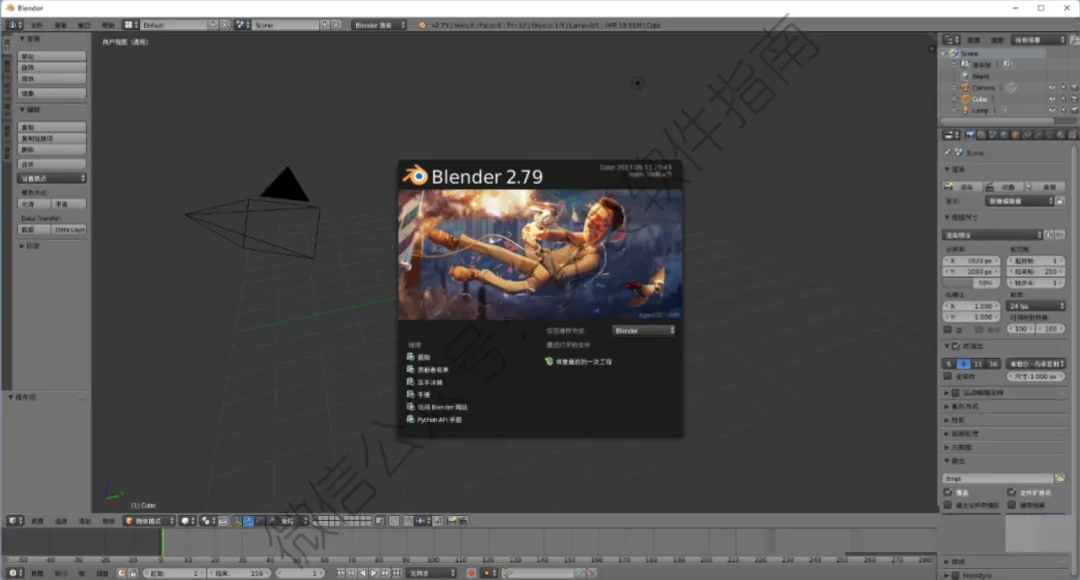Click the 动画 render animation button
Image resolution: width=1080 pixels, height=580 pixels.
pos(1002,187)
